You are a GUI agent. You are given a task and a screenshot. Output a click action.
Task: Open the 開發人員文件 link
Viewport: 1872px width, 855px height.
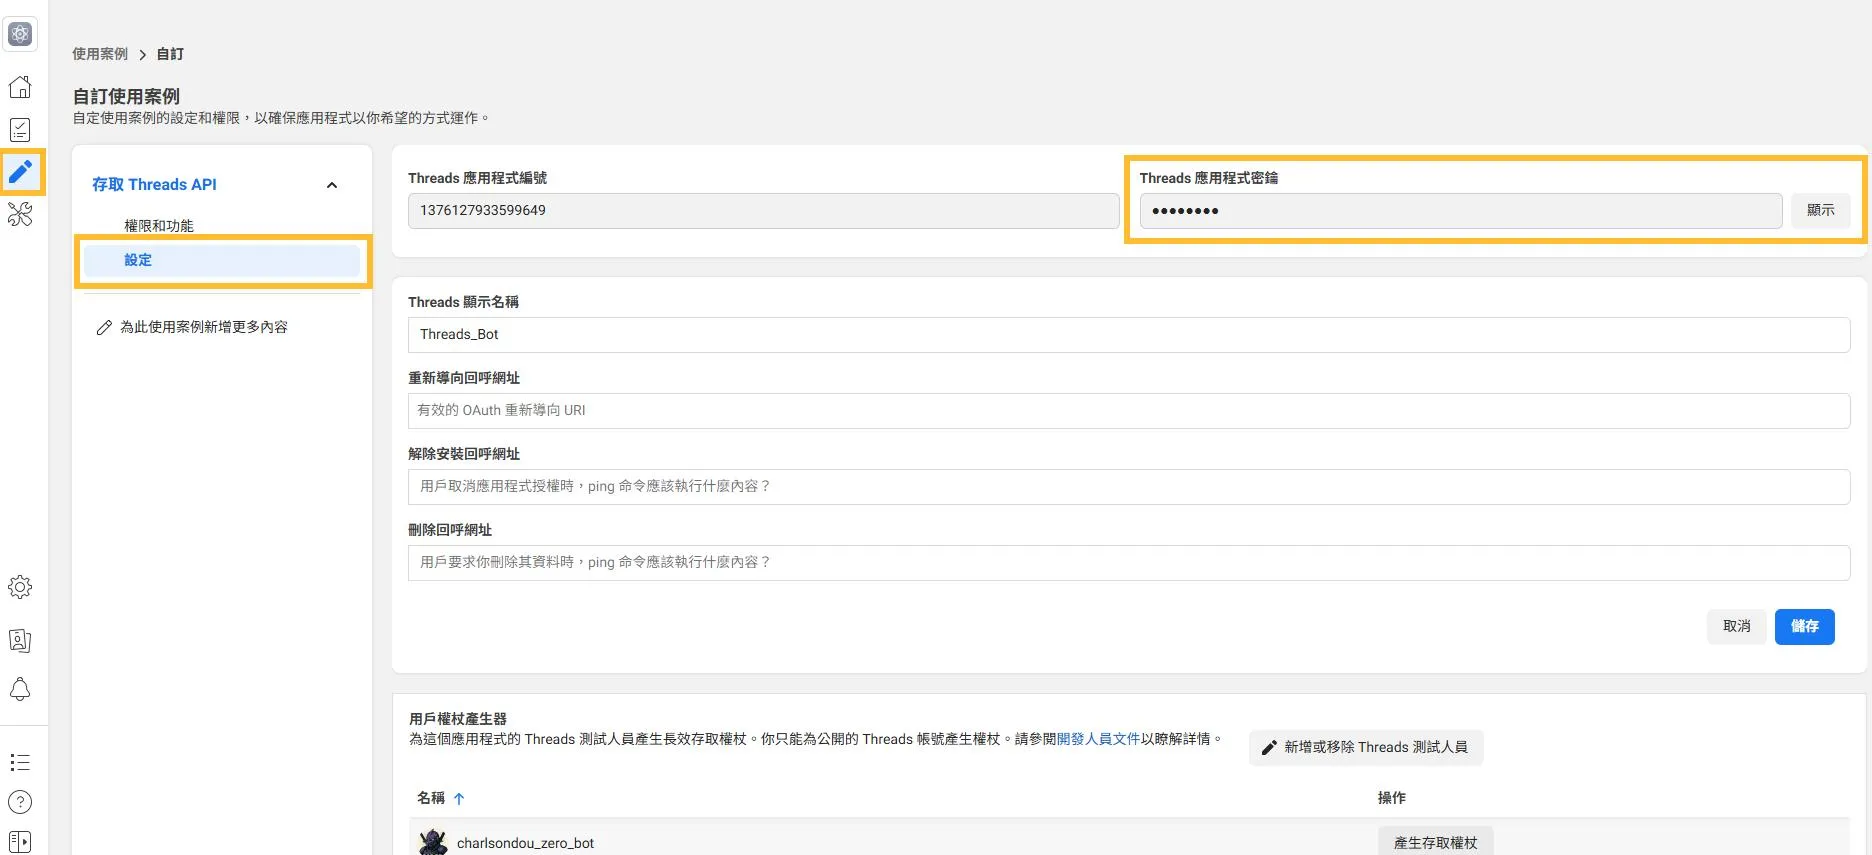pos(1098,739)
